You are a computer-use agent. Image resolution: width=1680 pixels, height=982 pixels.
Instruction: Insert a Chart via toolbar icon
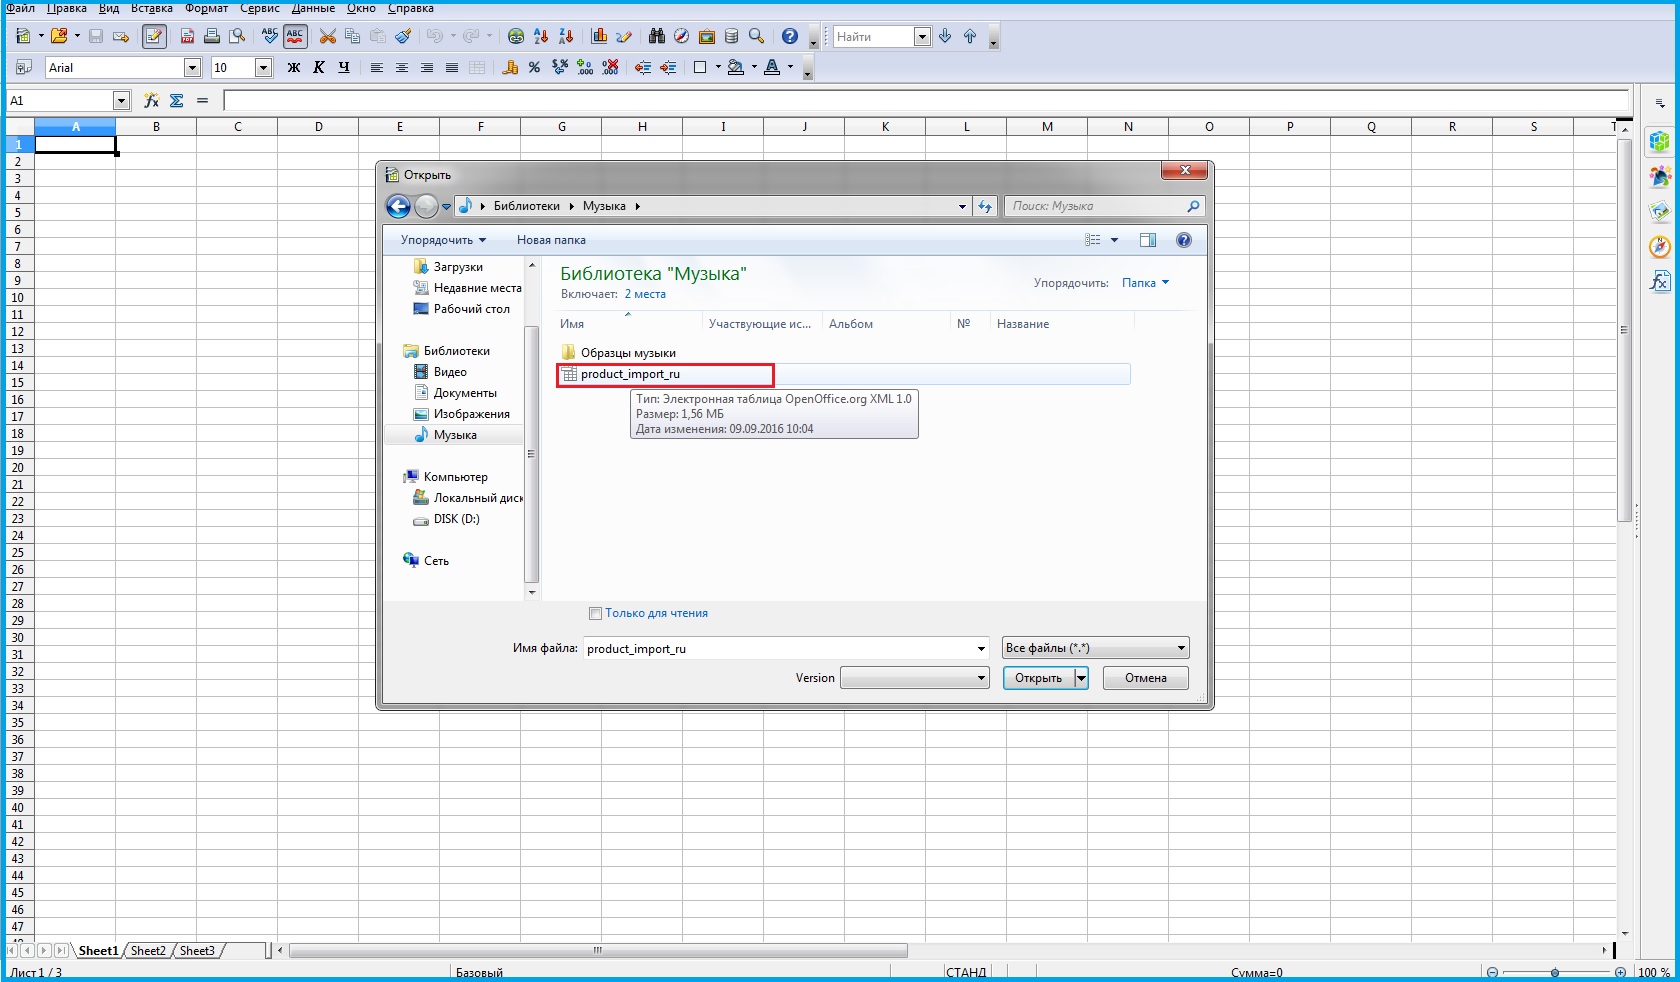click(x=599, y=37)
